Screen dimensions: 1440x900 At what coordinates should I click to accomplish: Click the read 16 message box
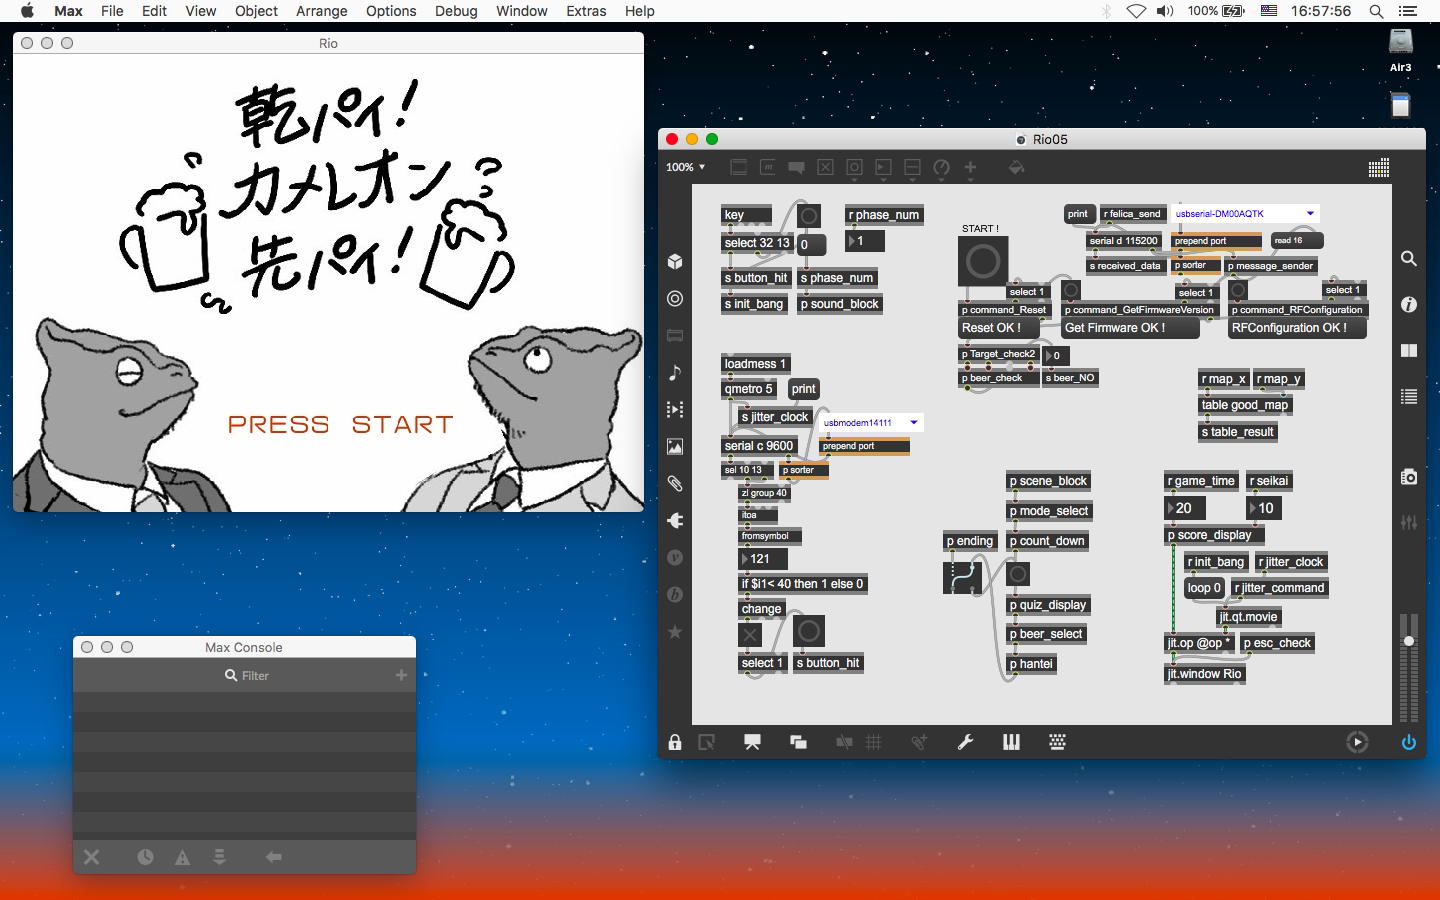(1297, 241)
